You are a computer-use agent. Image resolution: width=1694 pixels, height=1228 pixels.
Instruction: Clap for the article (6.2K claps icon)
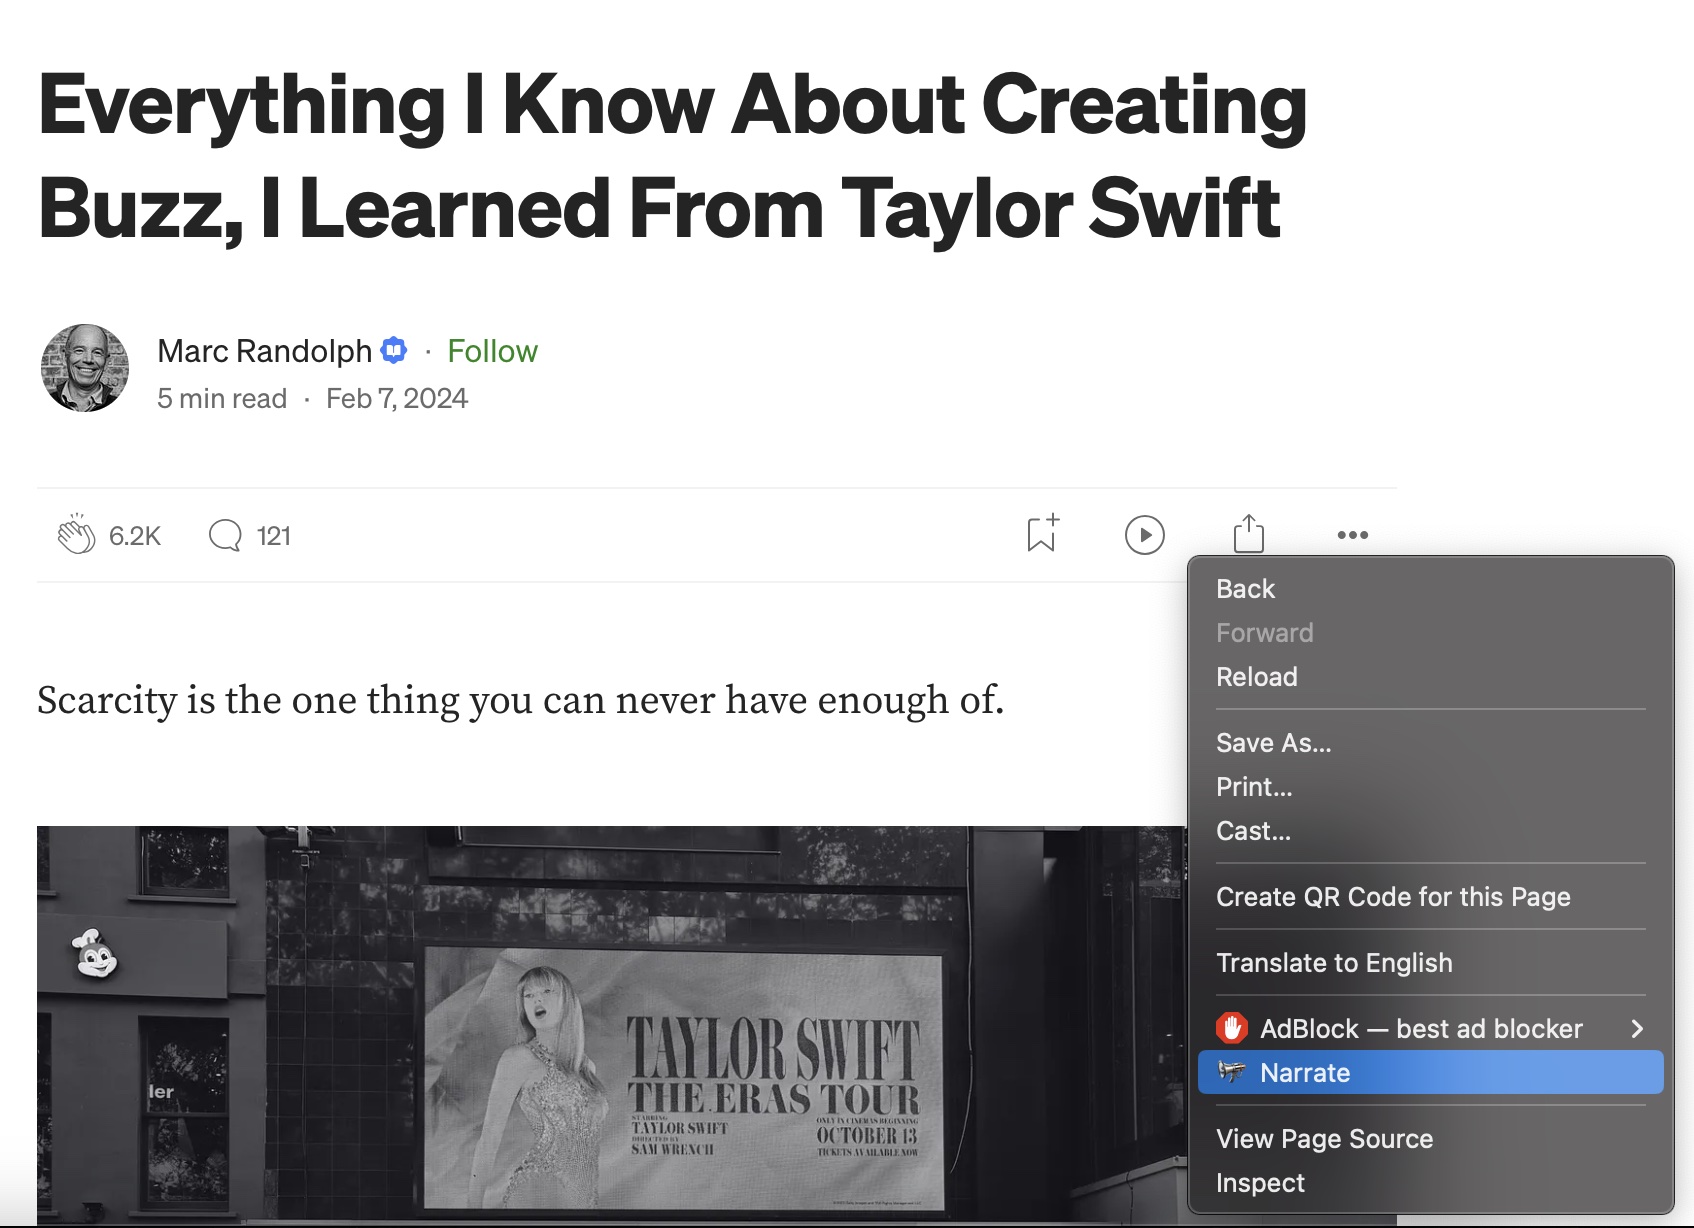point(76,535)
